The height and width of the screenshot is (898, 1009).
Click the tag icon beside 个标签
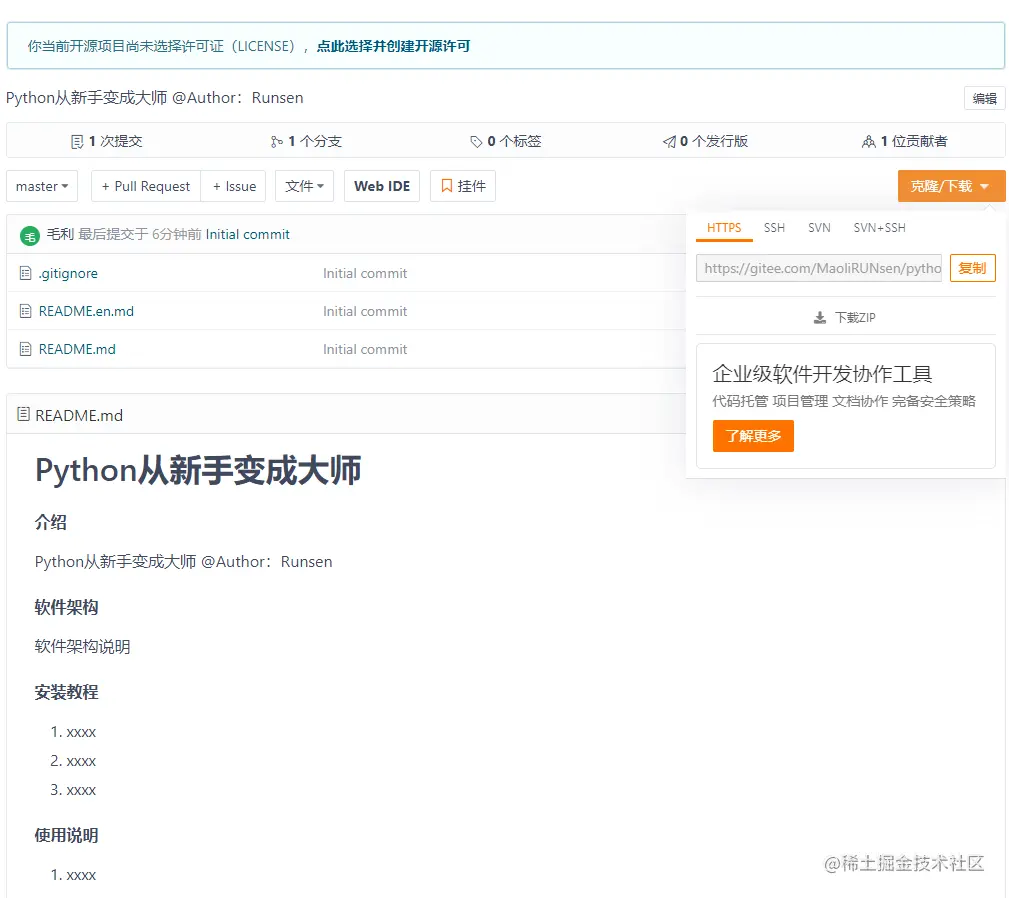pyautogui.click(x=476, y=142)
